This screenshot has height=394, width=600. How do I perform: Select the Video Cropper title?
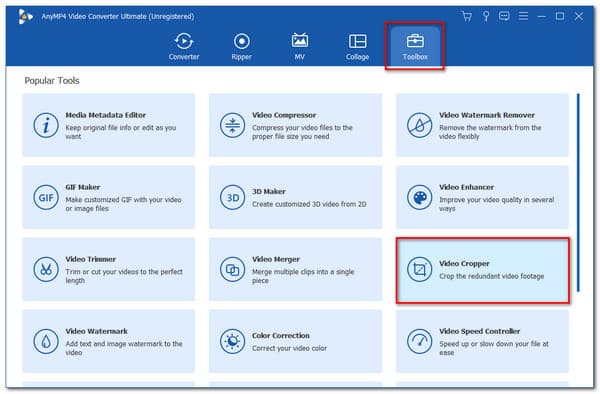[x=464, y=264]
